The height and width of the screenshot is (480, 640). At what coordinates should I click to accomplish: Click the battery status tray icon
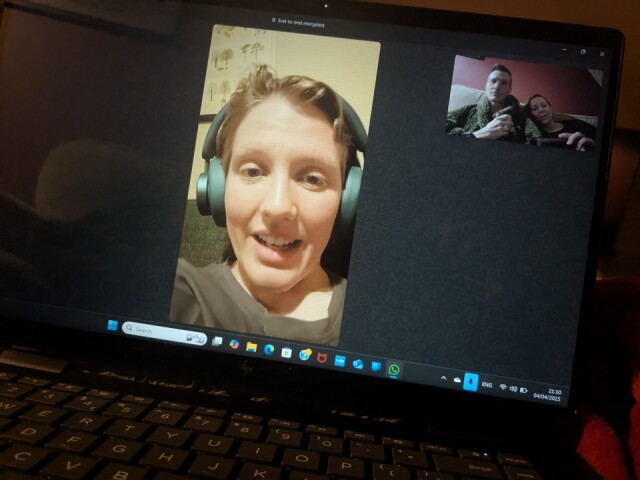click(x=523, y=390)
